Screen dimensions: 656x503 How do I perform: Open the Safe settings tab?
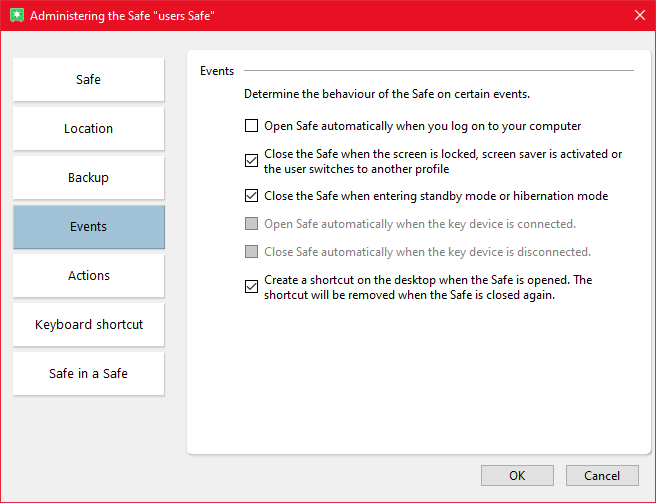[89, 80]
